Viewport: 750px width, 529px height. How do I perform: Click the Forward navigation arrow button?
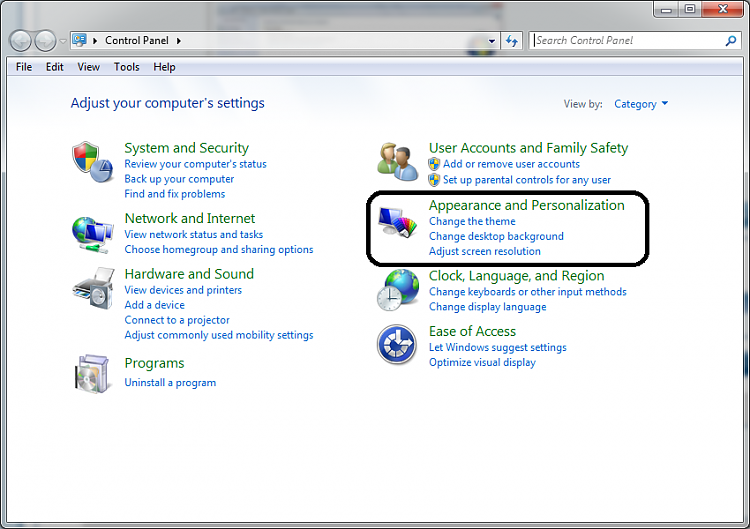click(45, 41)
